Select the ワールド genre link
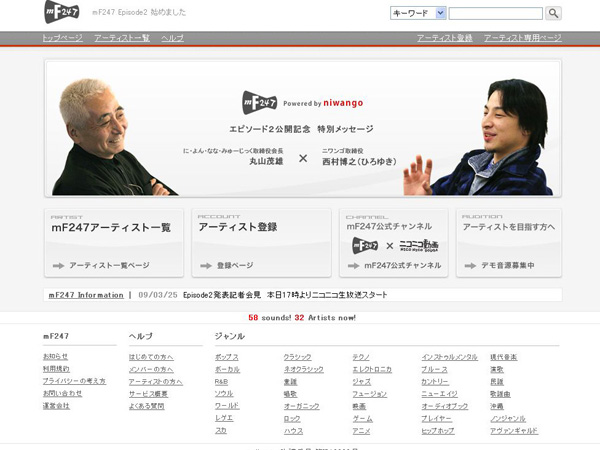The width and height of the screenshot is (600, 450). (x=227, y=406)
